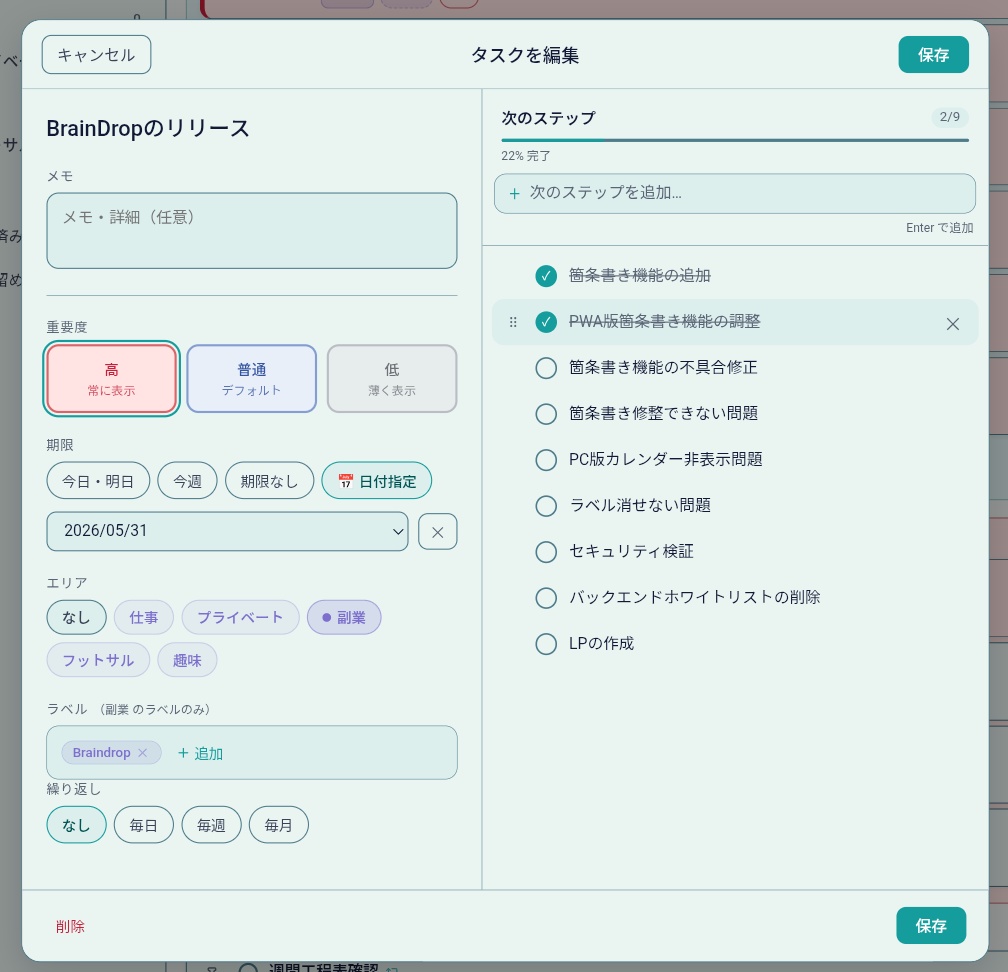Select the 副業 area chip
Viewport: 1008px width, 972px height.
pos(344,617)
